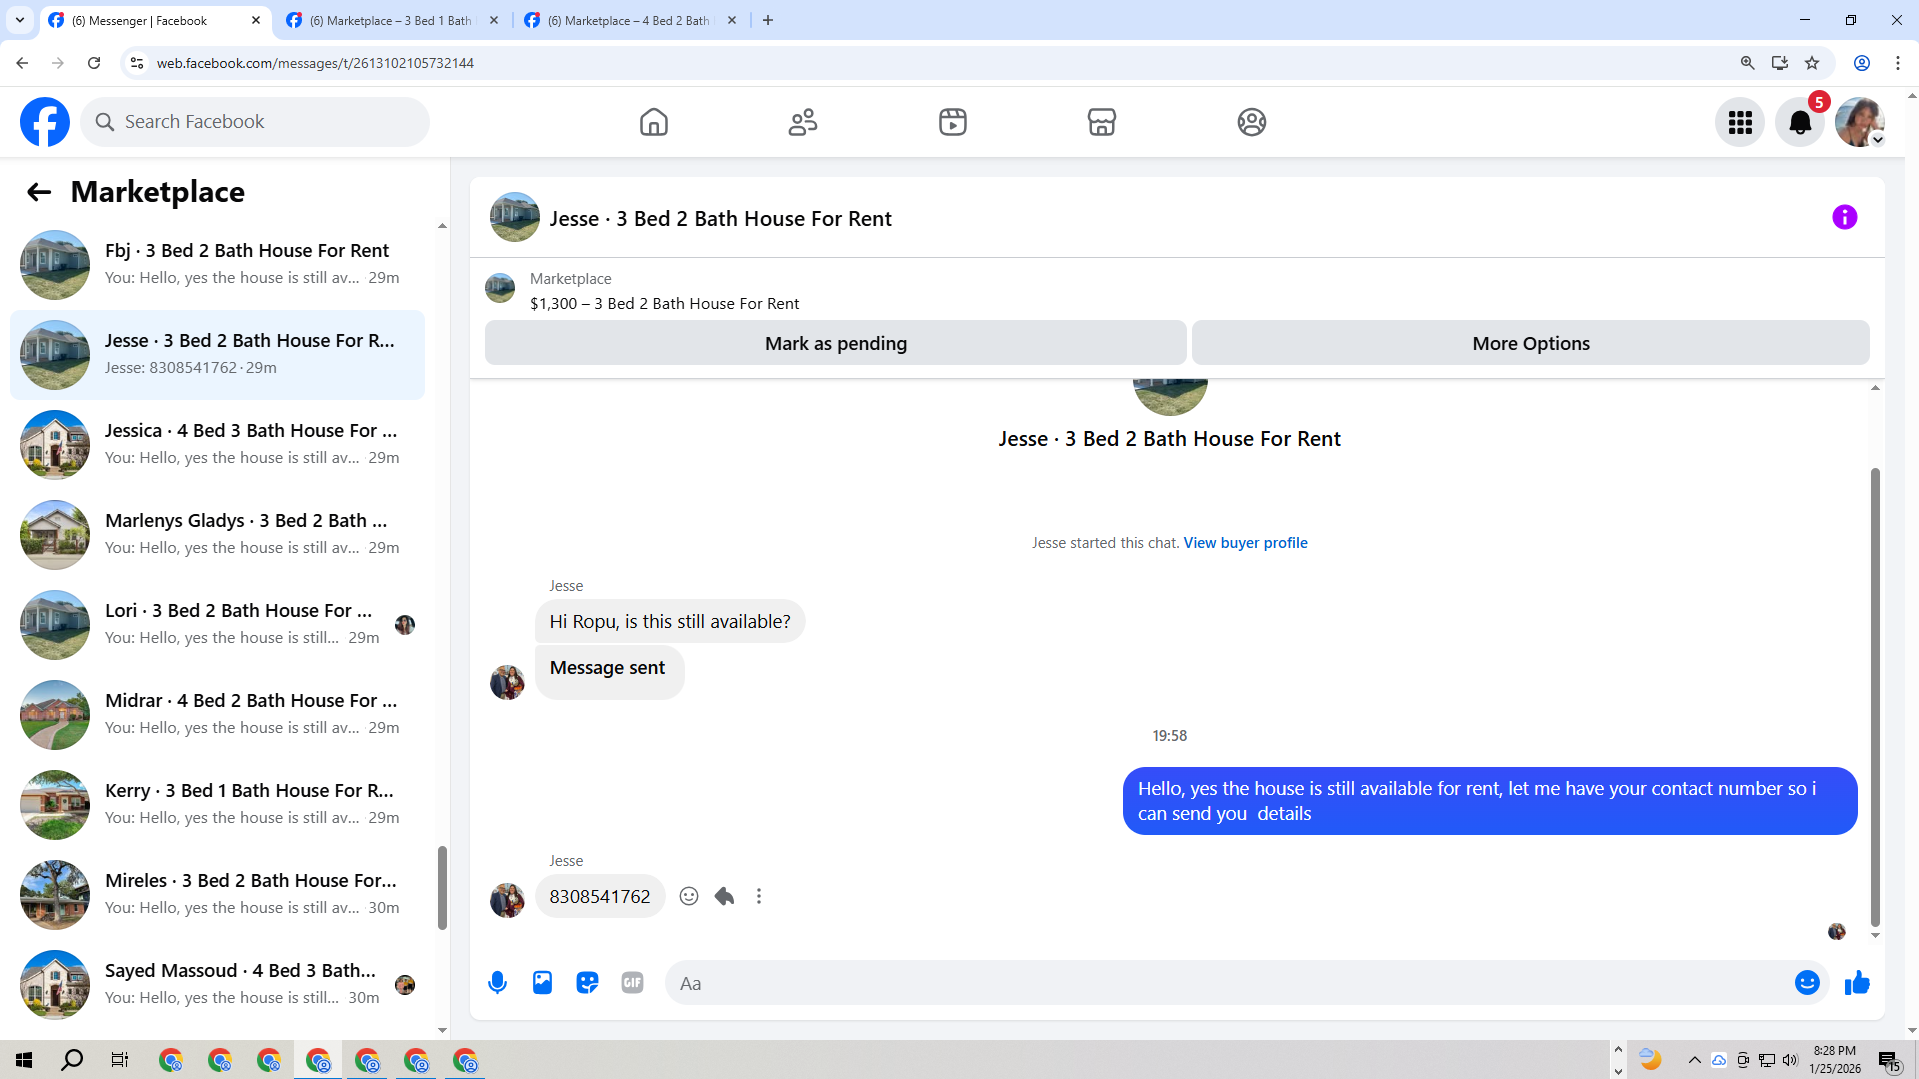Open the Jessica 4 Bed 3 Bath conversation
Image resolution: width=1919 pixels, height=1079 pixels.
(217, 445)
